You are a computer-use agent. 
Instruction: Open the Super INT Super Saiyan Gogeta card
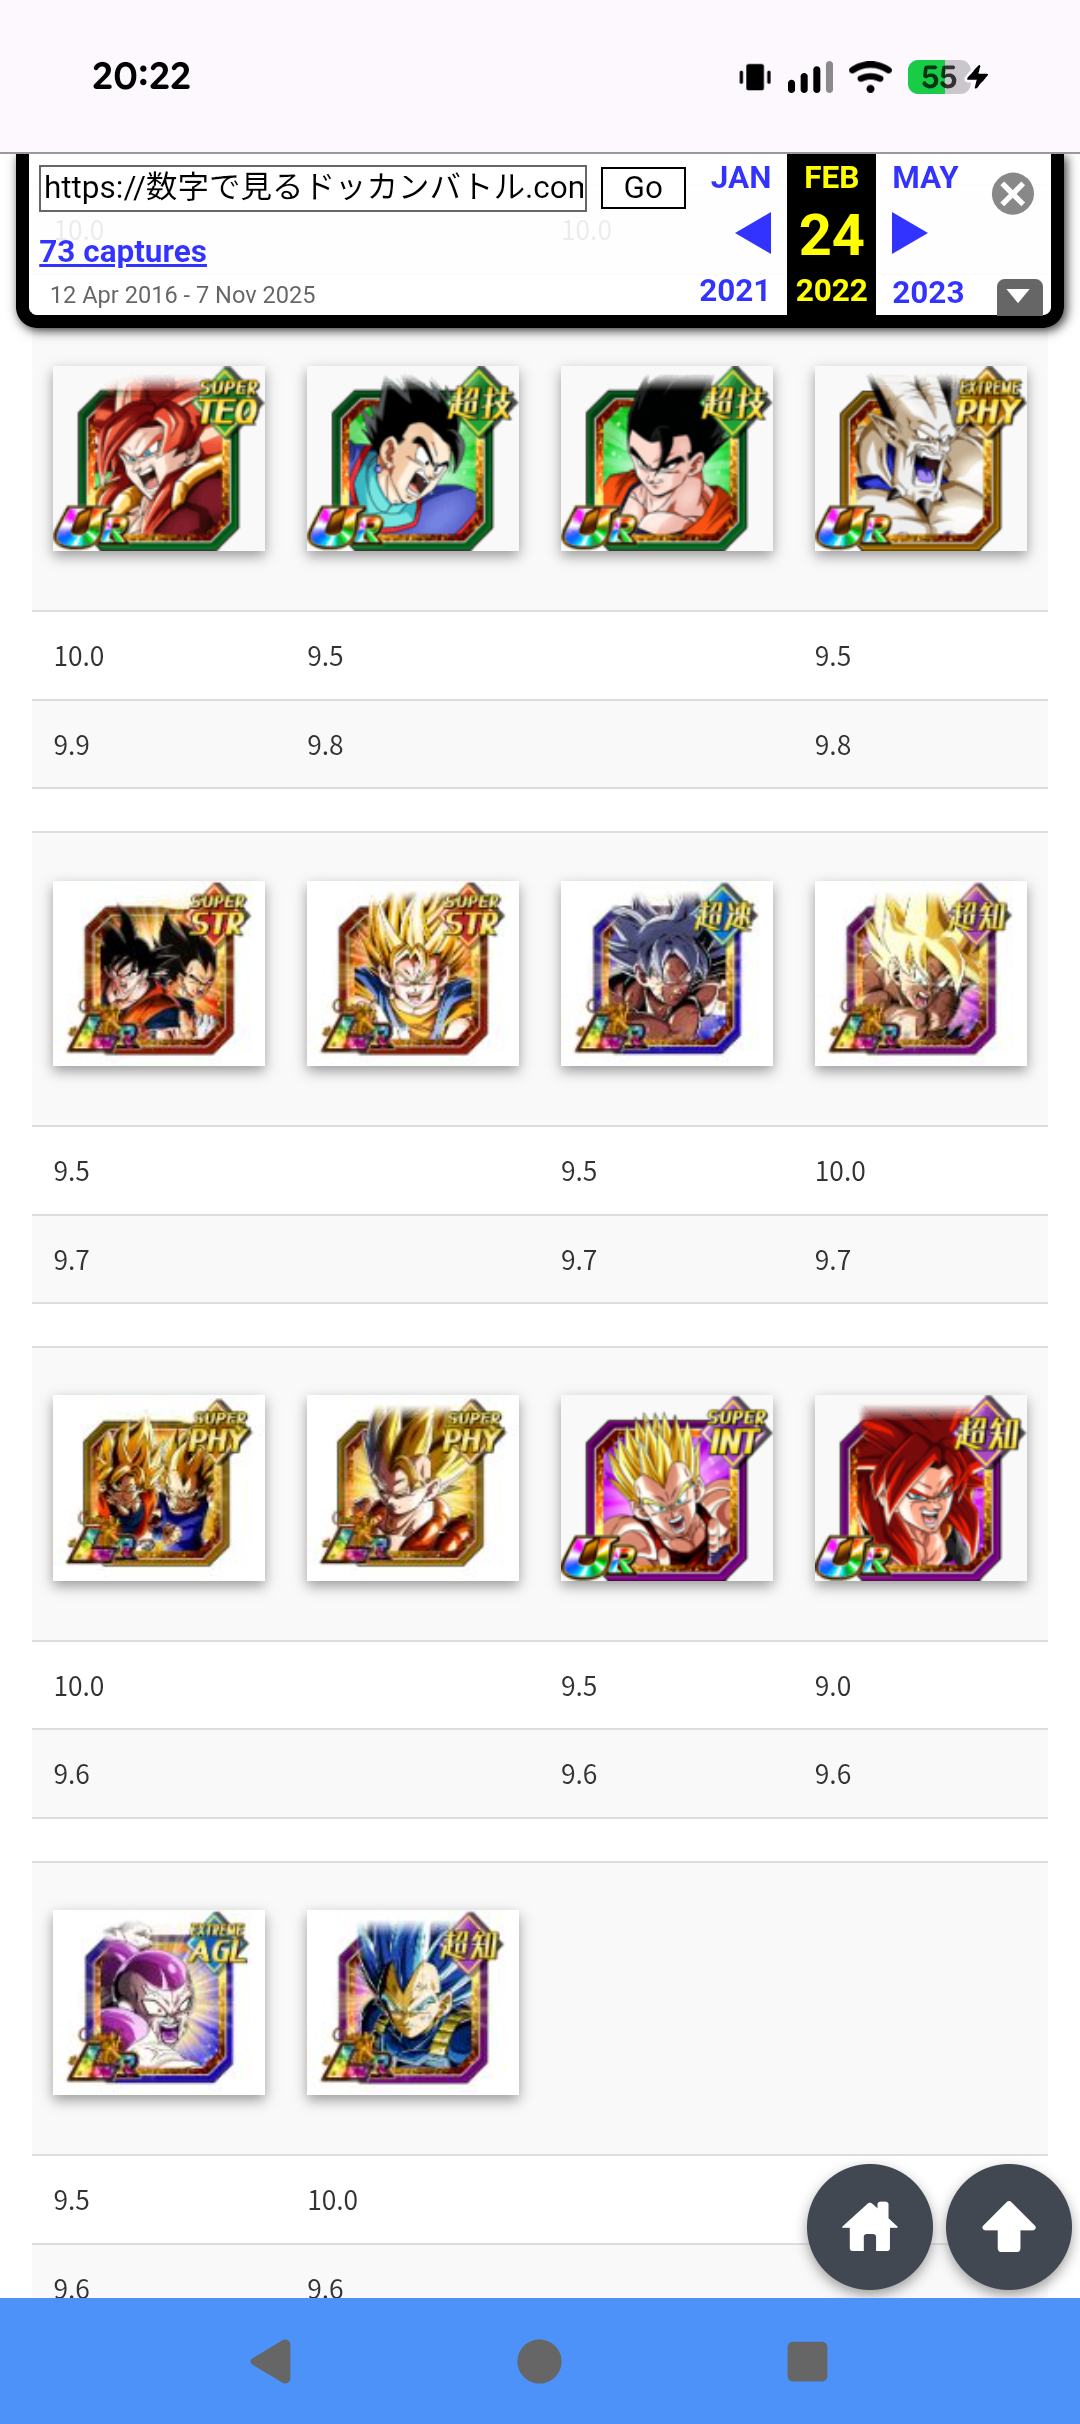tap(667, 1488)
